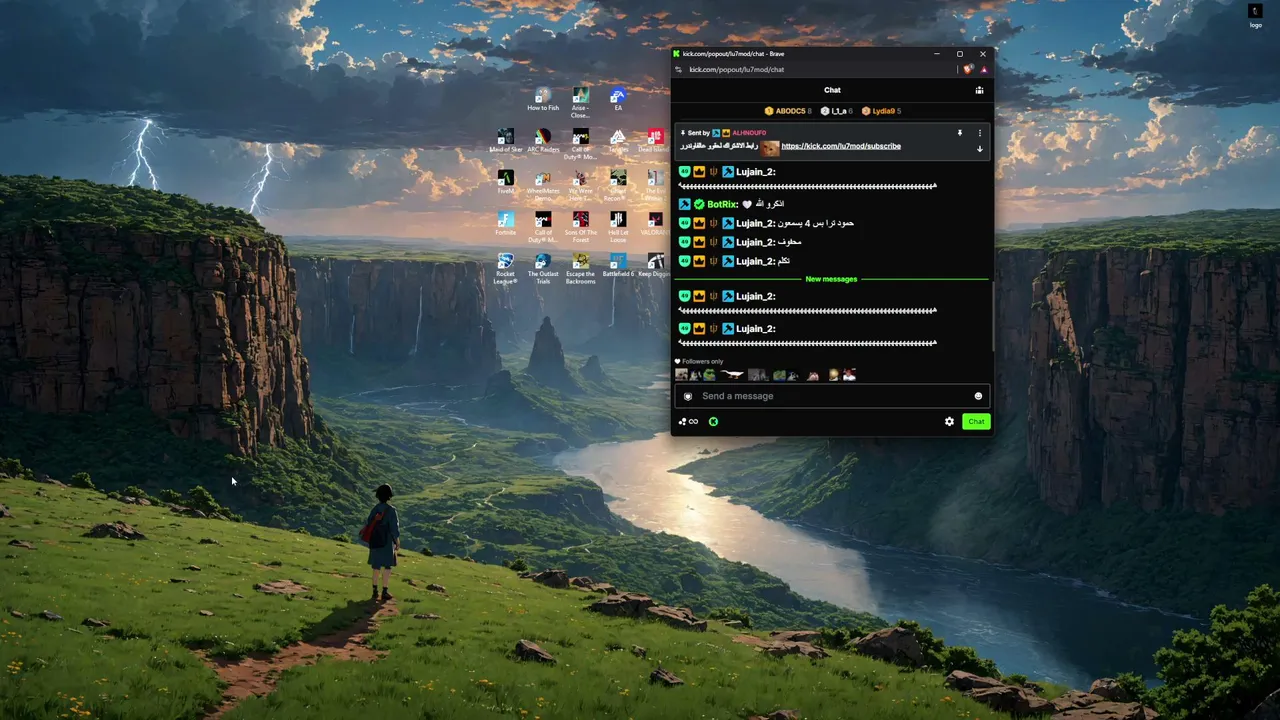This screenshot has width=1280, height=720.
Task: Click the BotRix username
Action: coord(722,204)
